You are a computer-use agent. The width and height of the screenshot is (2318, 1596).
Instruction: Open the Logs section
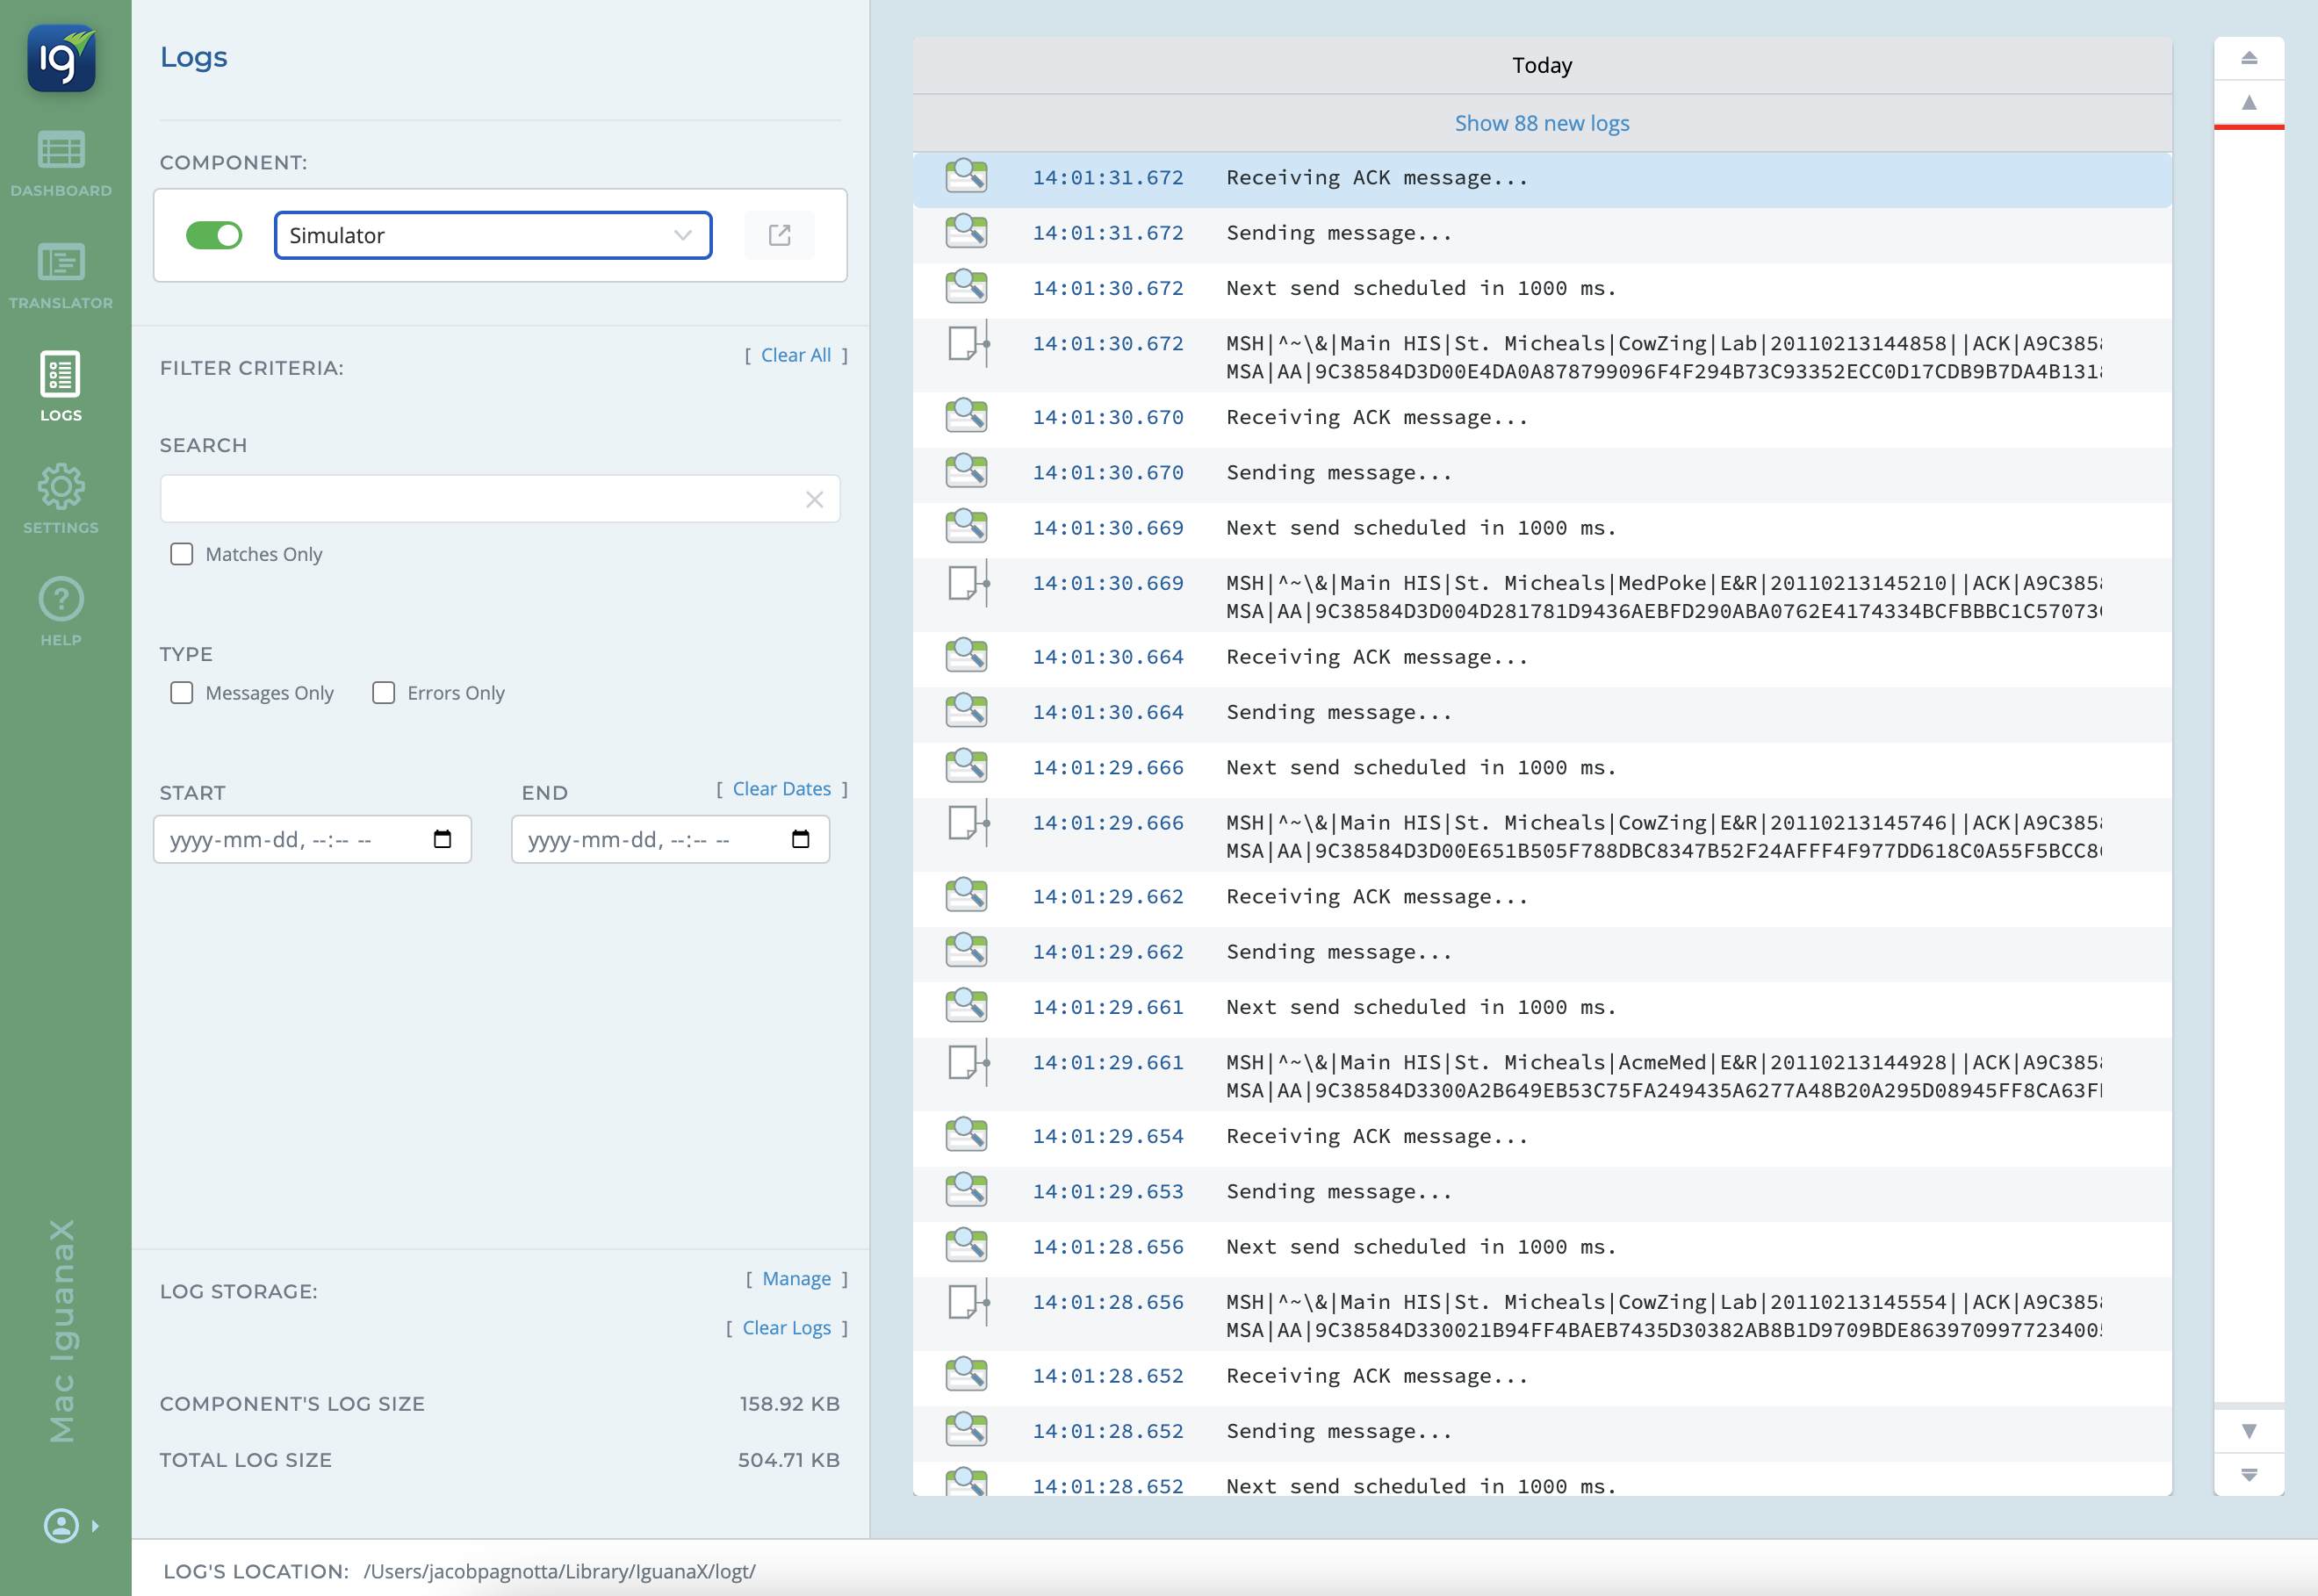pos(61,388)
